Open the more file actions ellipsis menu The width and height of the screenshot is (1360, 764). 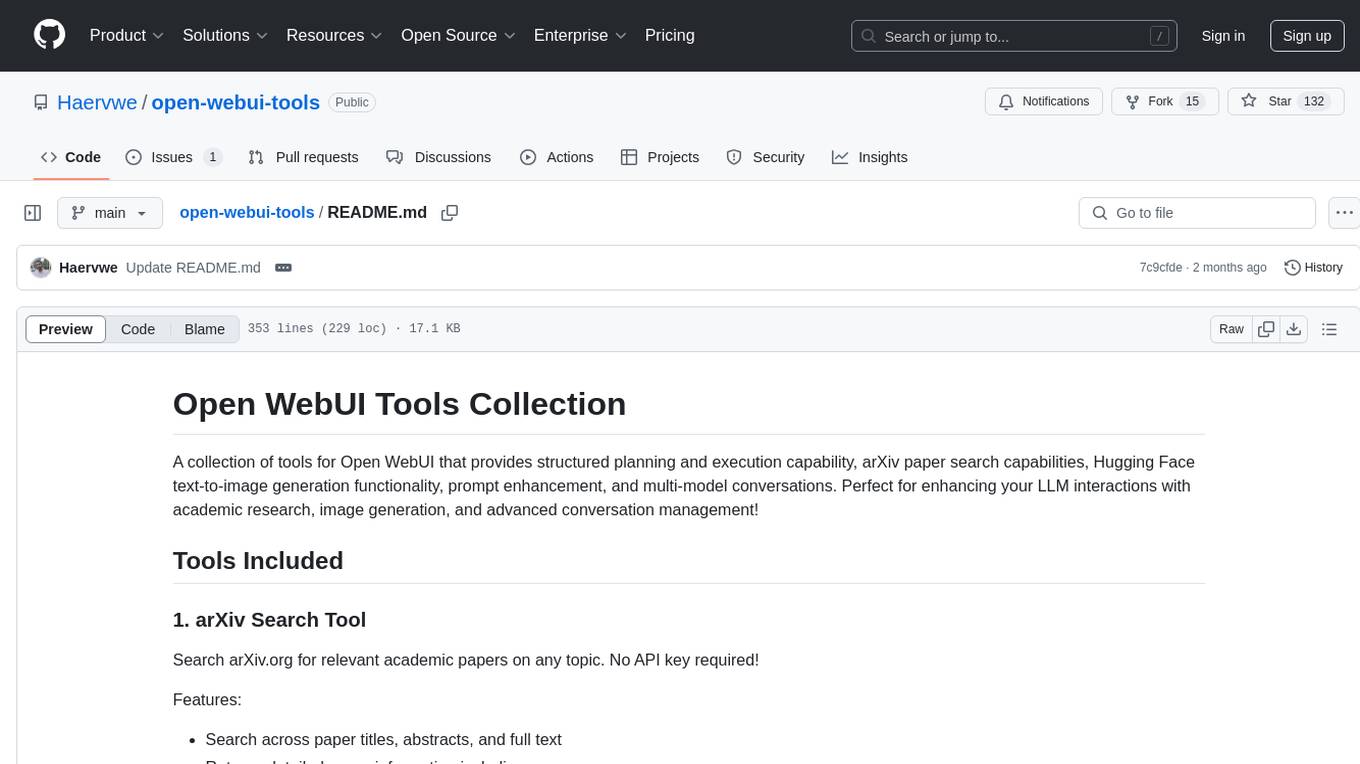pos(1344,213)
